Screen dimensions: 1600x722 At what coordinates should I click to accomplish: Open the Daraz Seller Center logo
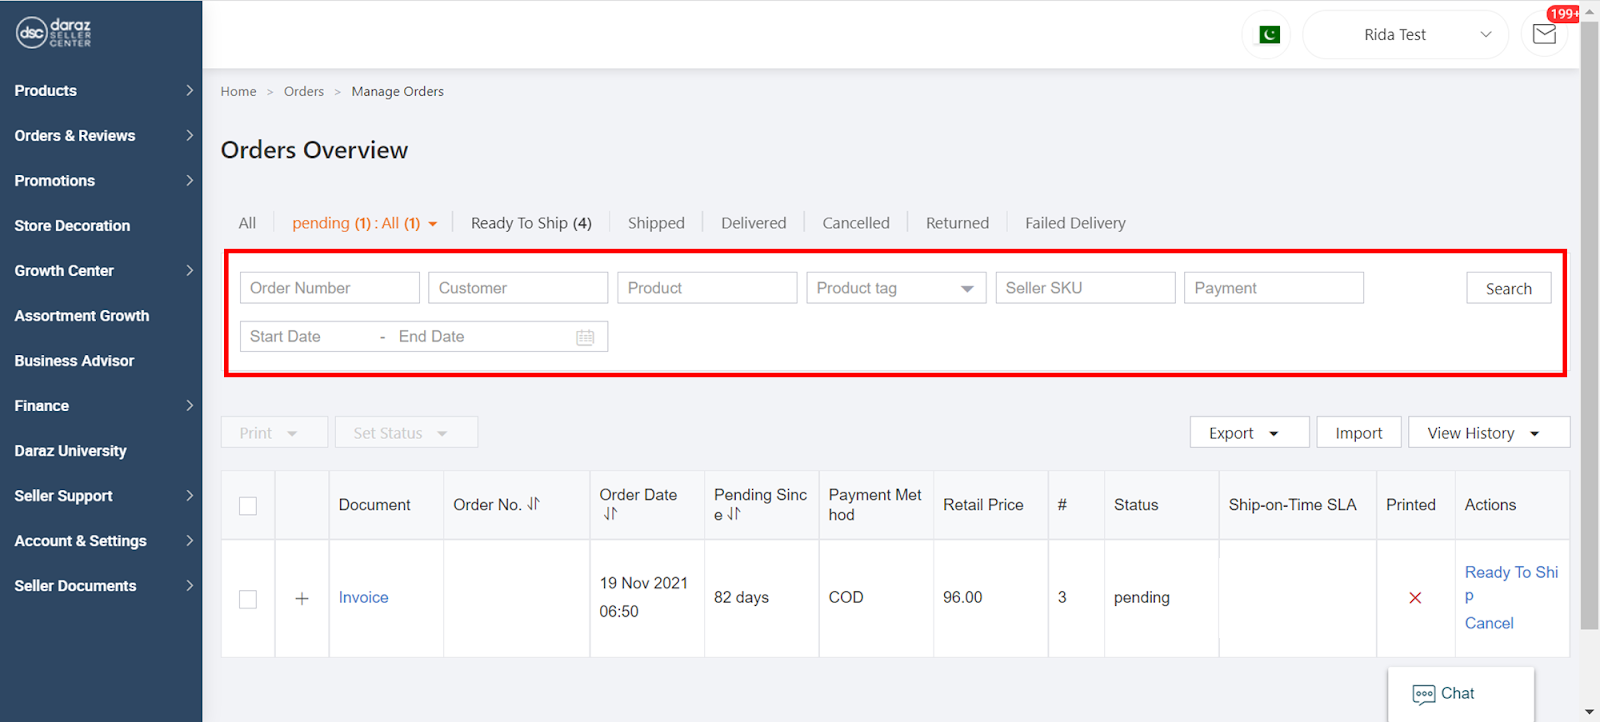tap(54, 33)
